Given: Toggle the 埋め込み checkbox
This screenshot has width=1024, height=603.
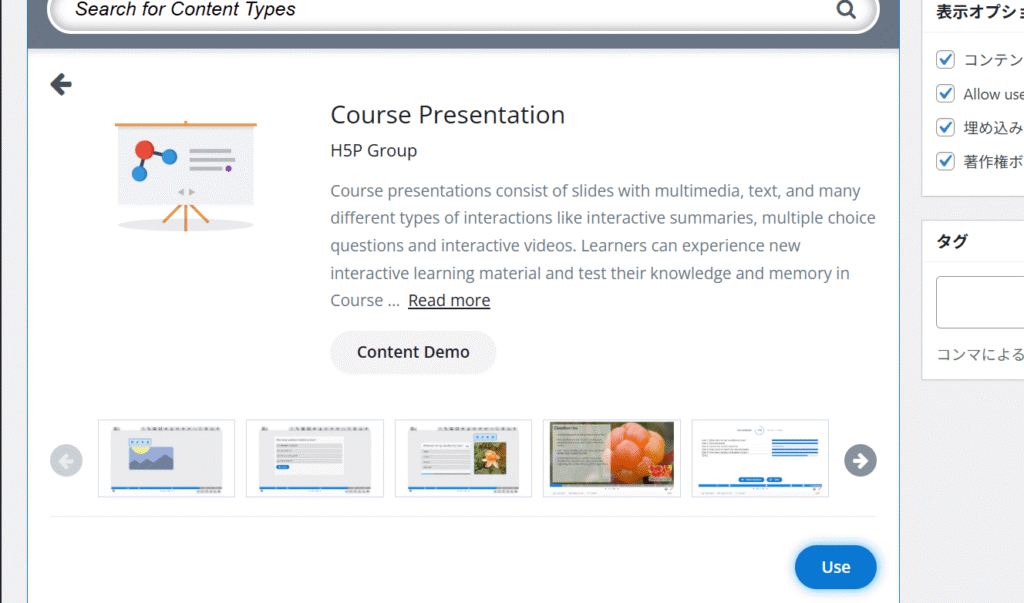Looking at the screenshot, I should 945,127.
